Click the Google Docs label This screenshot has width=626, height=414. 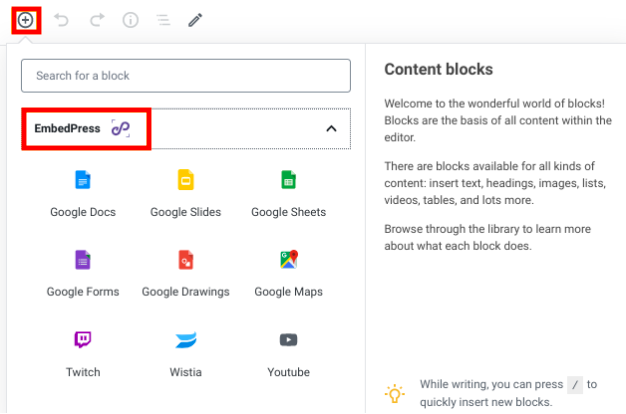[x=83, y=212]
